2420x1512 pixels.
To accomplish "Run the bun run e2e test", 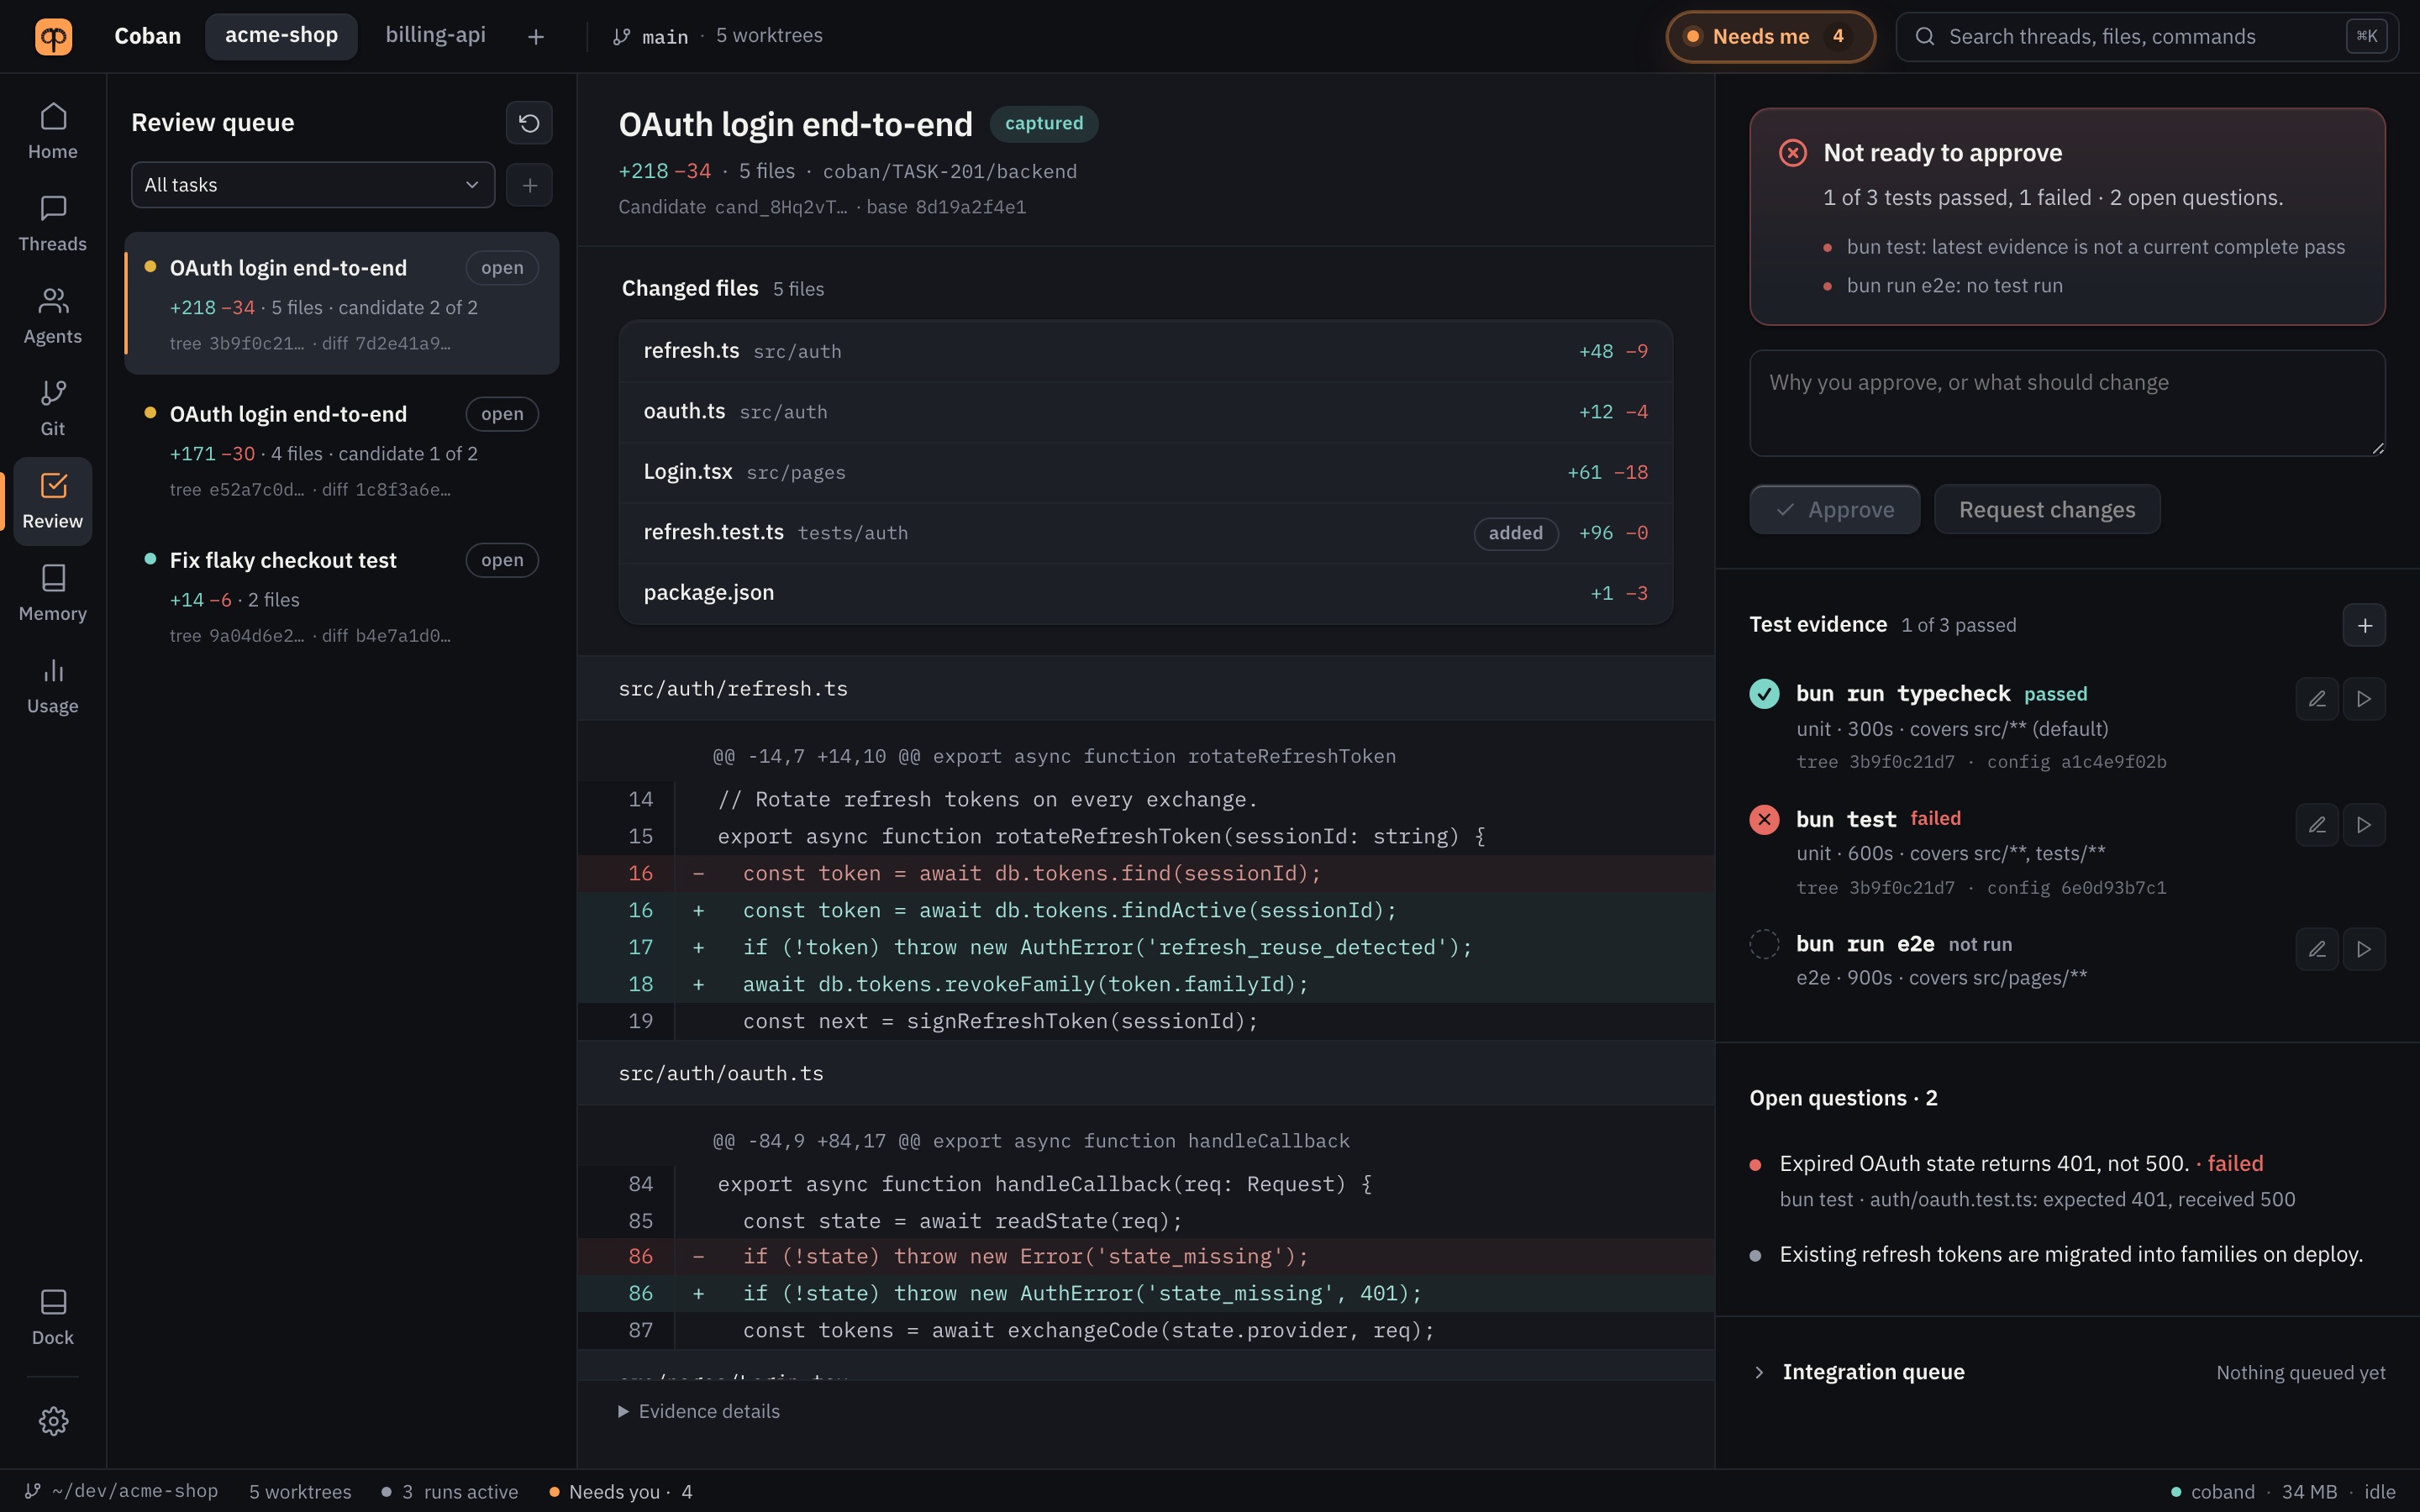I will [2364, 949].
